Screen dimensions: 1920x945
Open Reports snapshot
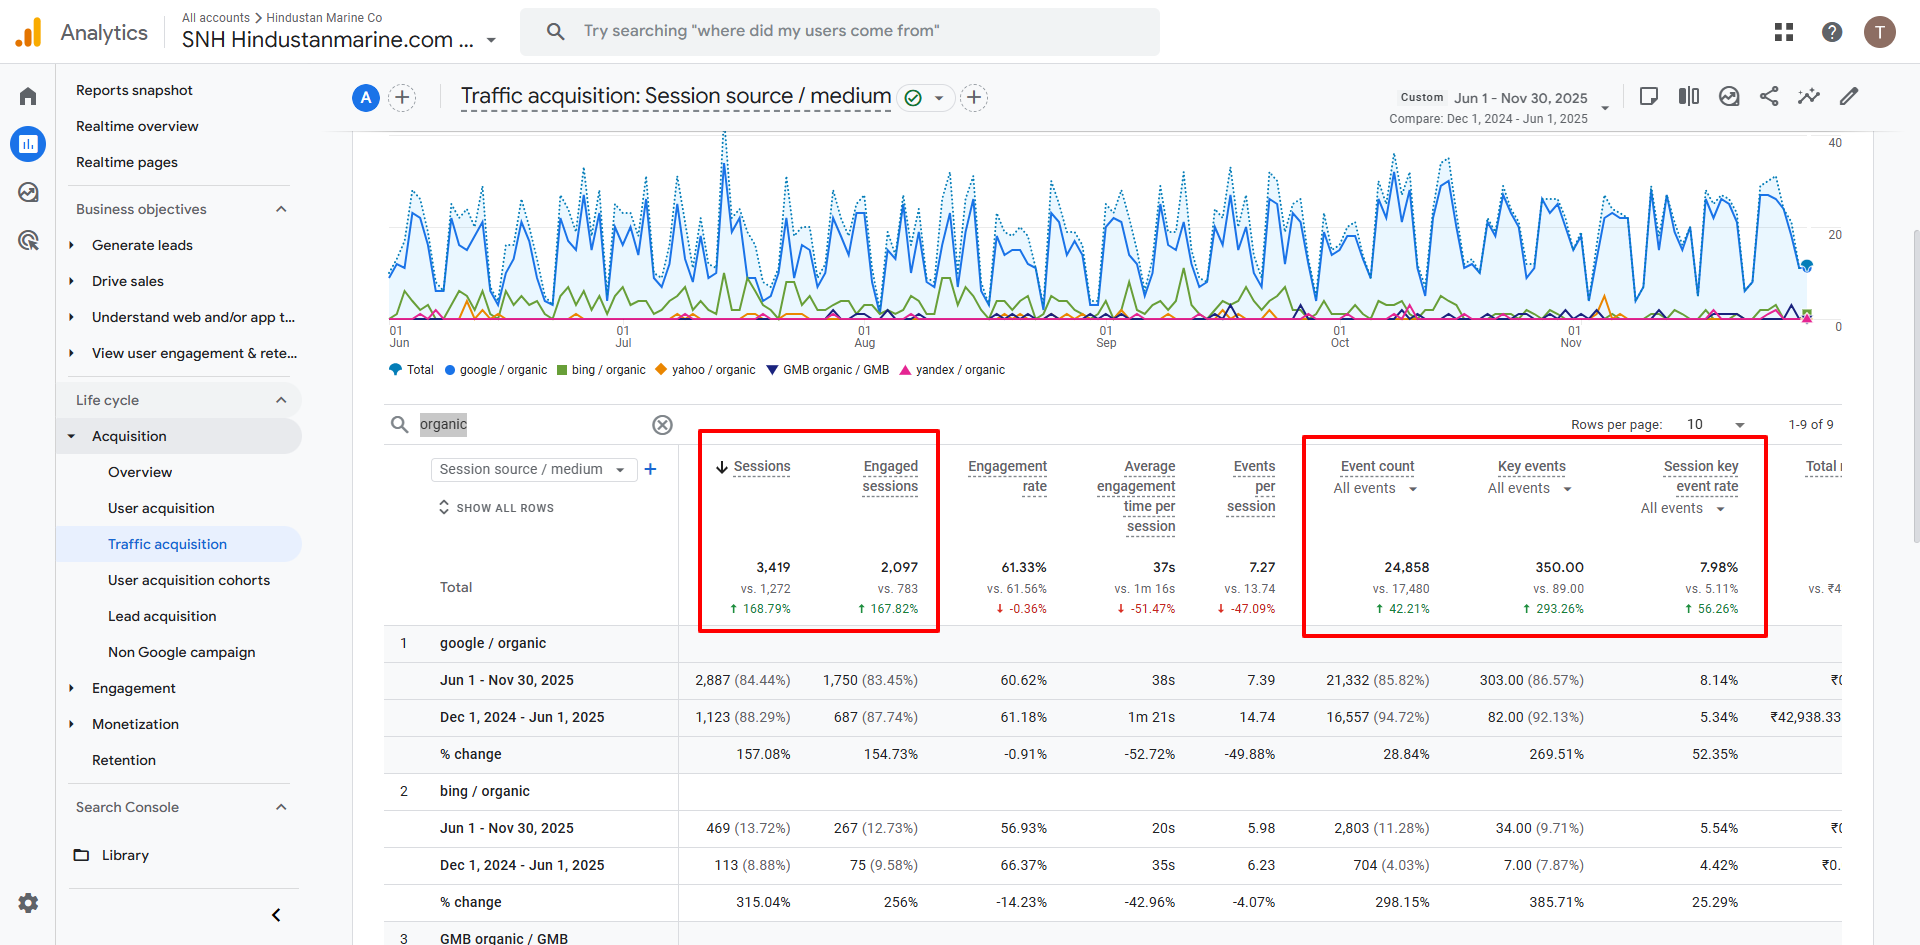click(134, 90)
